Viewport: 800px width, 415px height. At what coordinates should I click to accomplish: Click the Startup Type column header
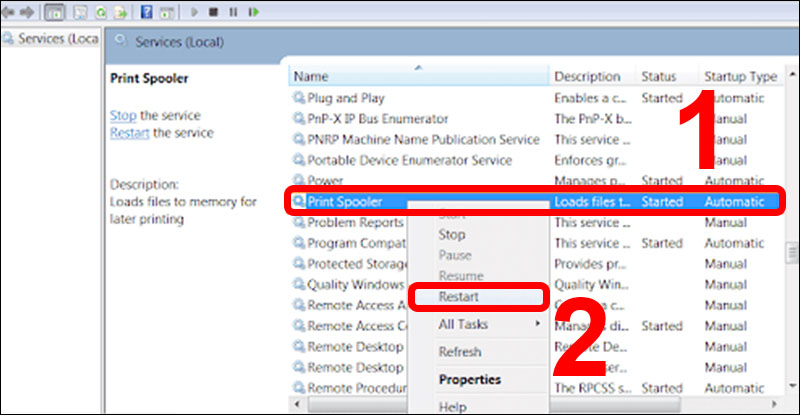[739, 76]
